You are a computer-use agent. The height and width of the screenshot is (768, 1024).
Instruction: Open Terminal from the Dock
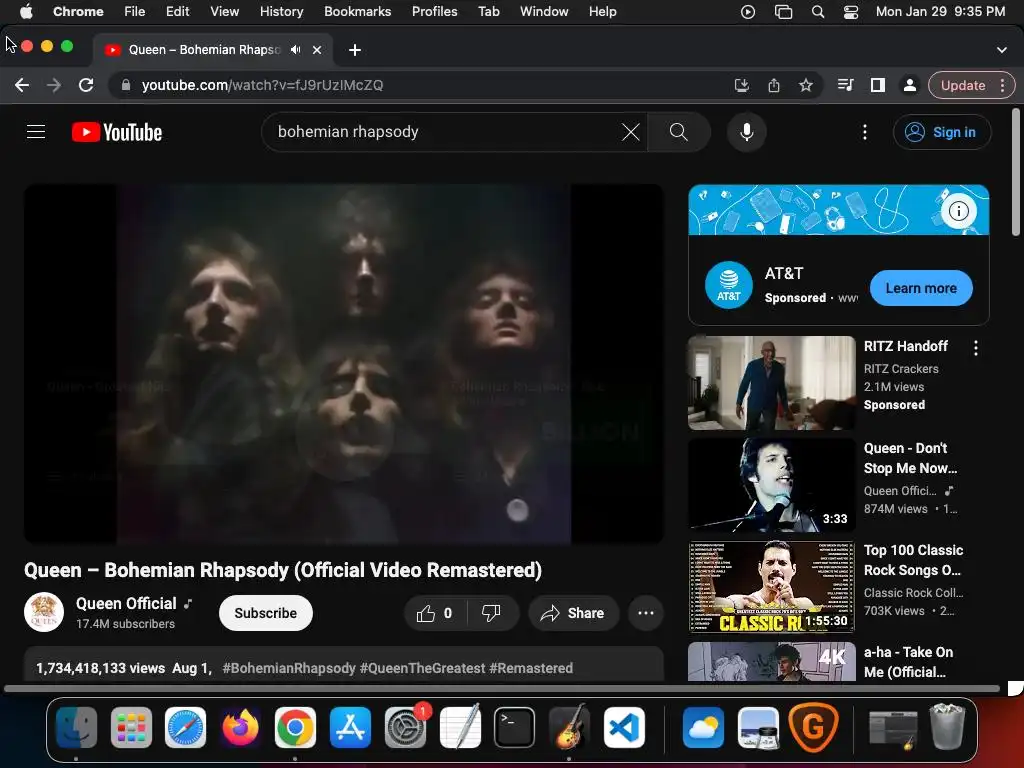pyautogui.click(x=514, y=727)
